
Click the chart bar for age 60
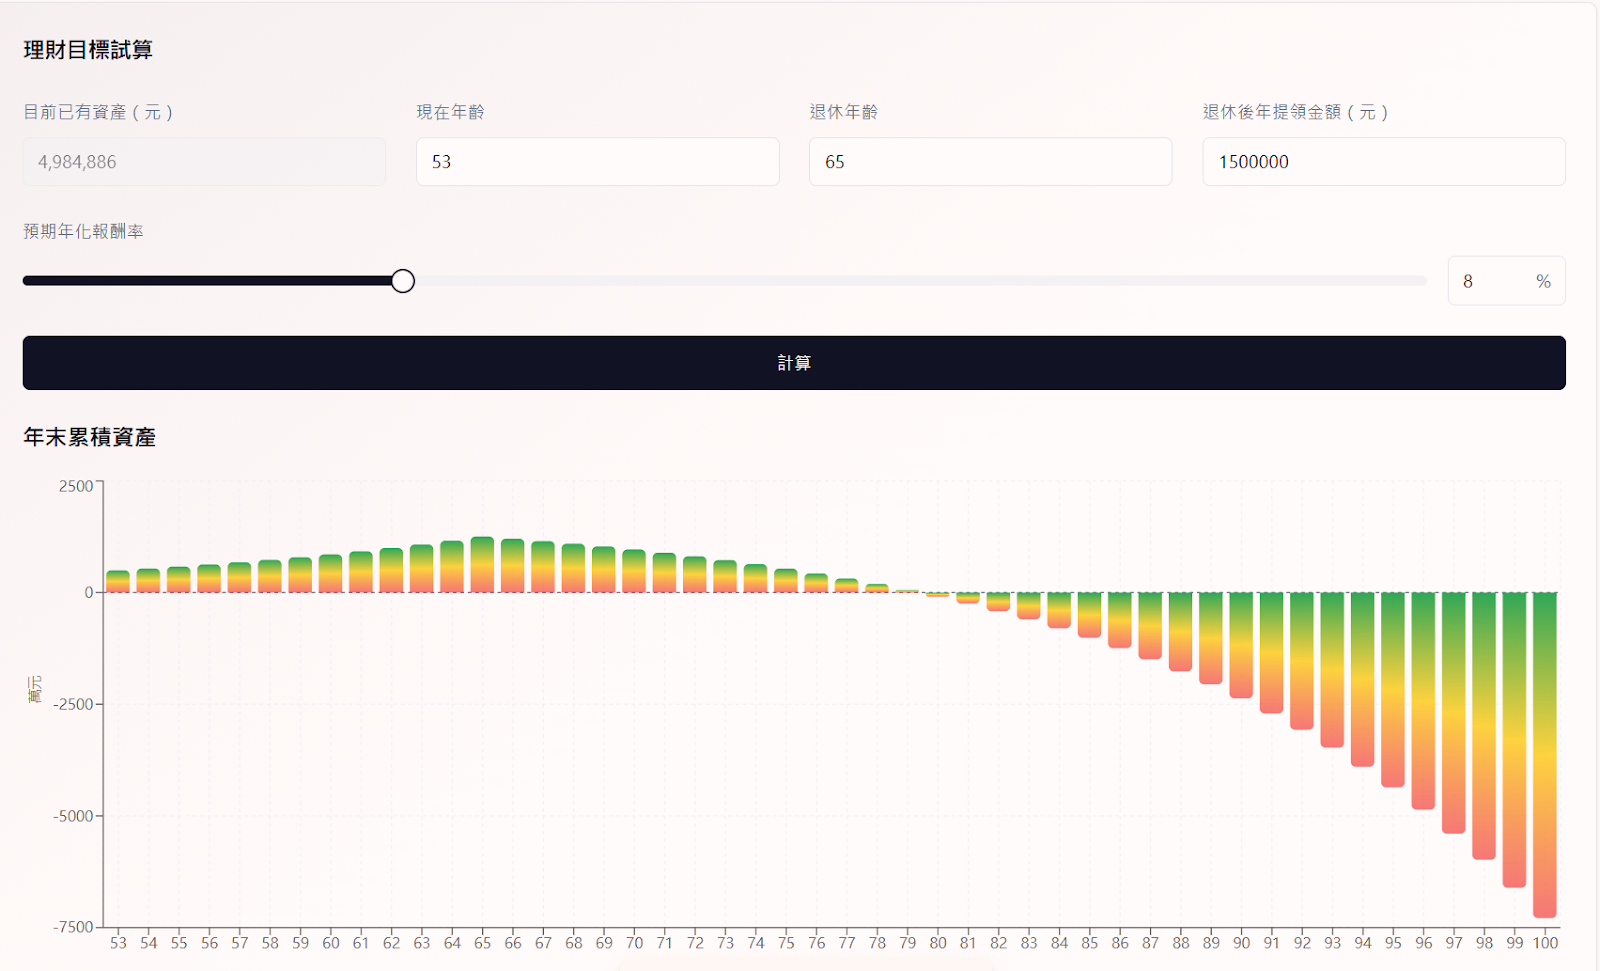(x=330, y=573)
